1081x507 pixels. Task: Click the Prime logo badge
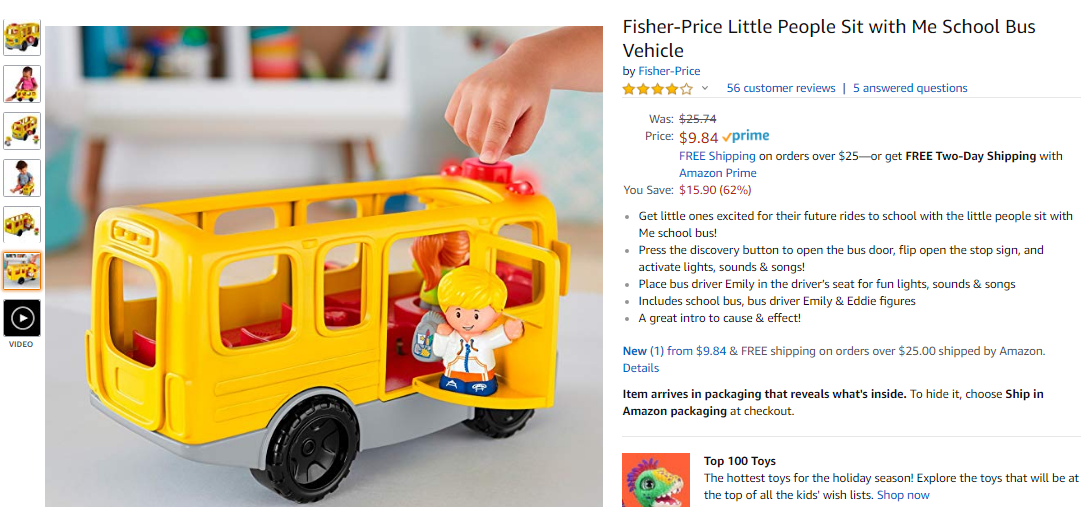[746, 136]
